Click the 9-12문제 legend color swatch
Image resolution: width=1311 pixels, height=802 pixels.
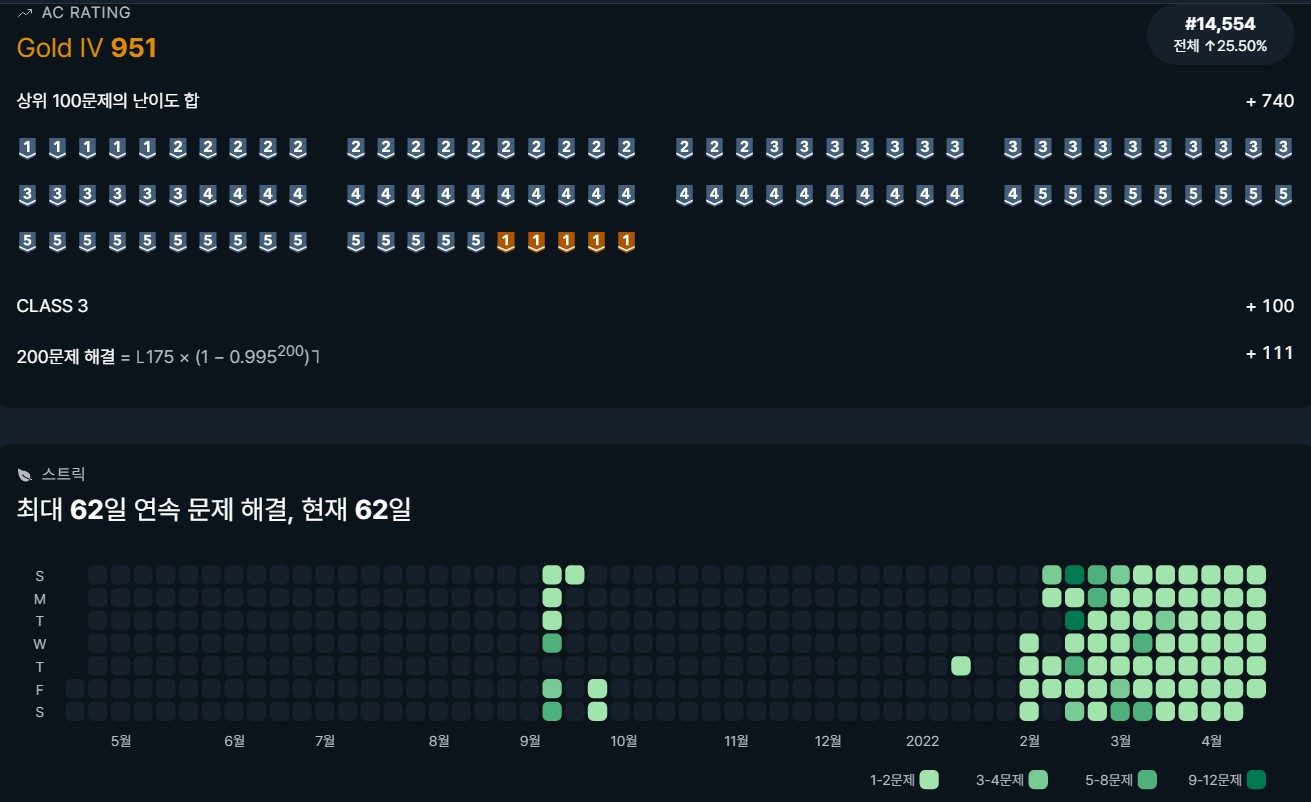tap(1257, 779)
